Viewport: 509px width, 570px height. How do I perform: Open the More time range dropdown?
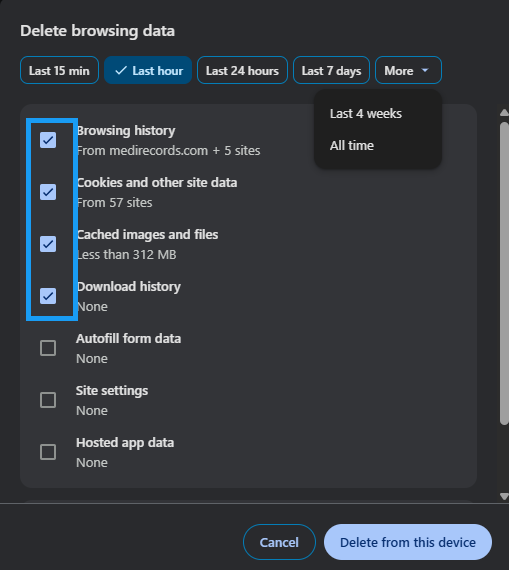click(408, 70)
